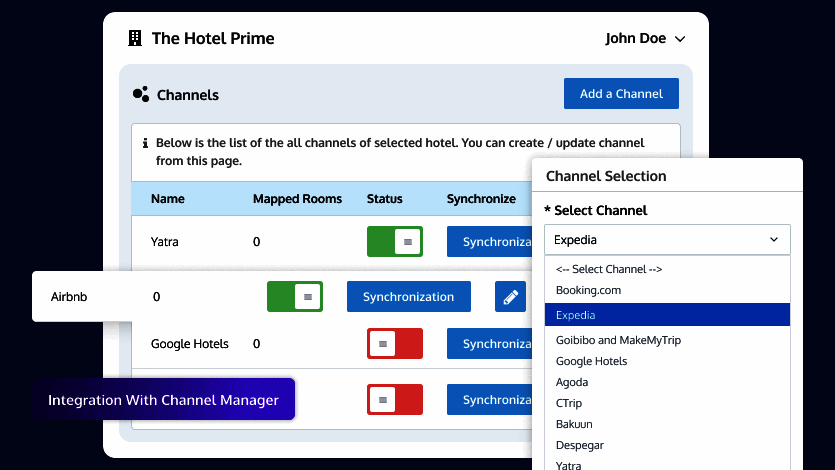Toggle the Google Hotels status switch
Viewport: 835px width, 470px height.
click(394, 344)
